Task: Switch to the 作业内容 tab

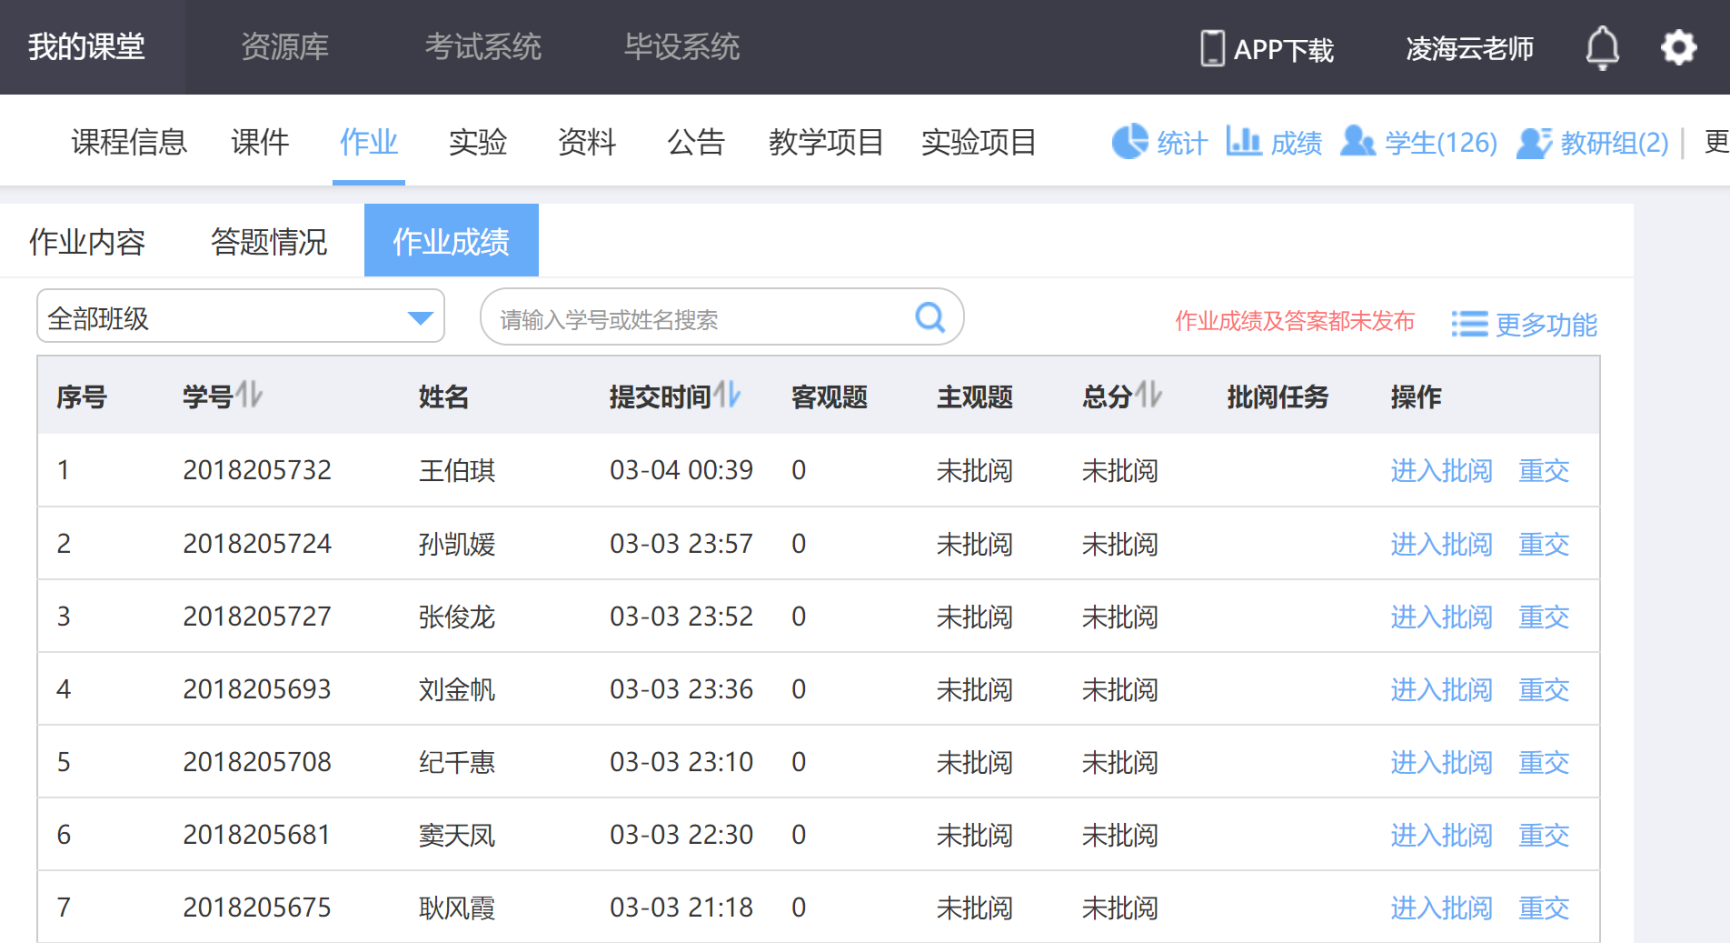Action: pos(87,241)
